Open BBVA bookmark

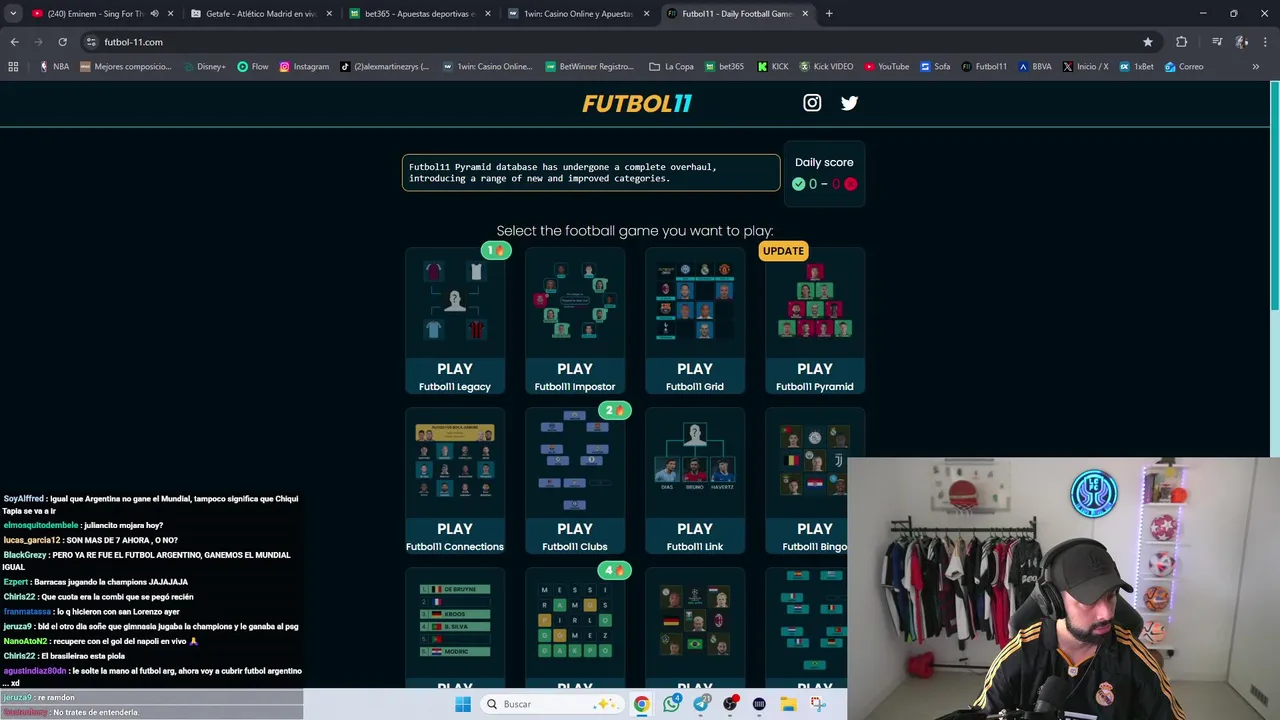tap(1035, 67)
